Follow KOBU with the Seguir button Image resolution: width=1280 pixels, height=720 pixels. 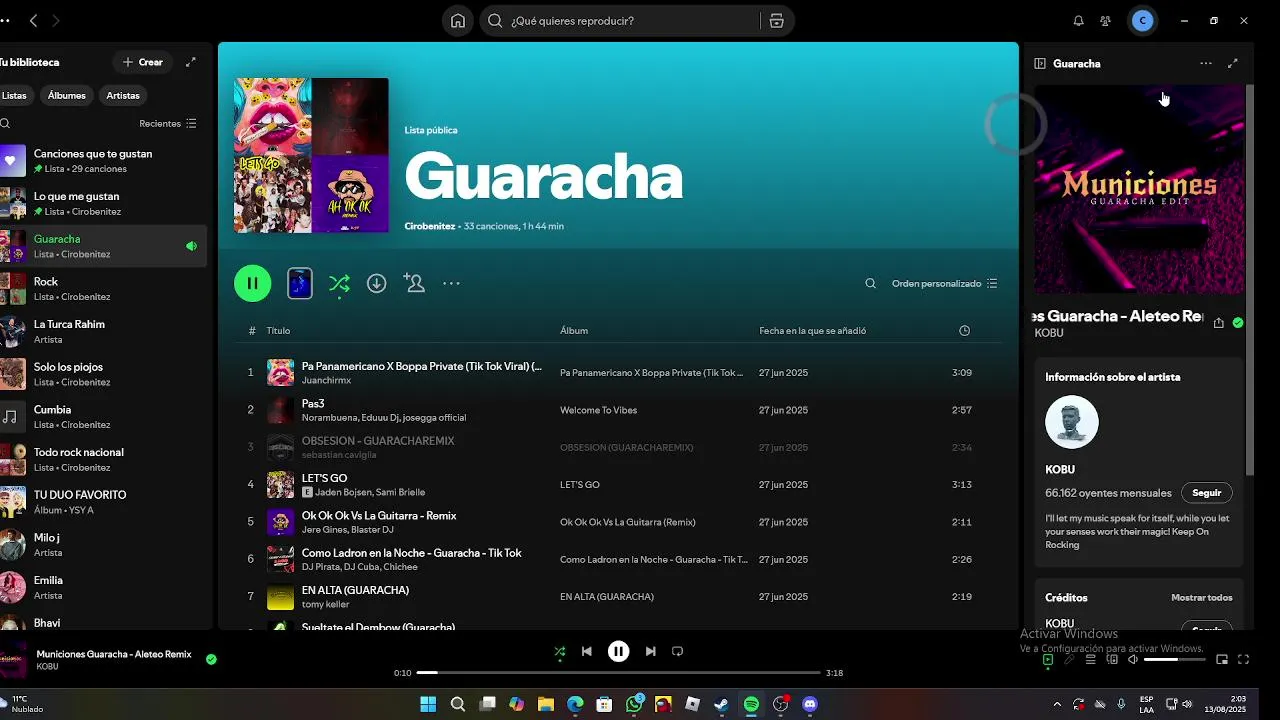[x=1207, y=493]
